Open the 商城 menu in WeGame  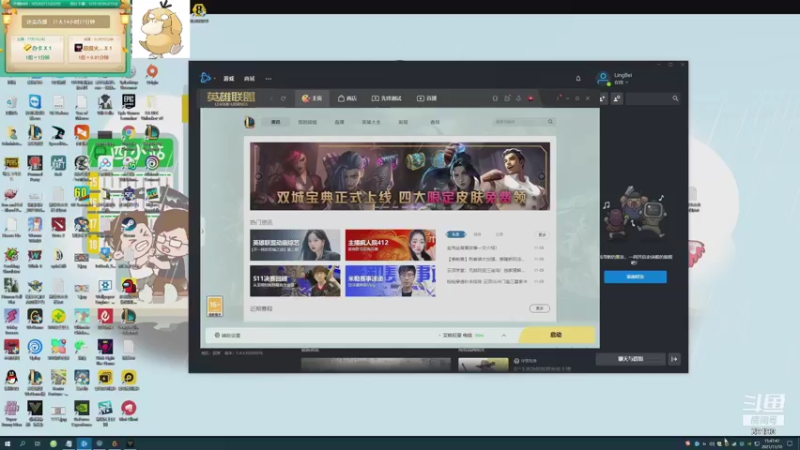tap(249, 79)
